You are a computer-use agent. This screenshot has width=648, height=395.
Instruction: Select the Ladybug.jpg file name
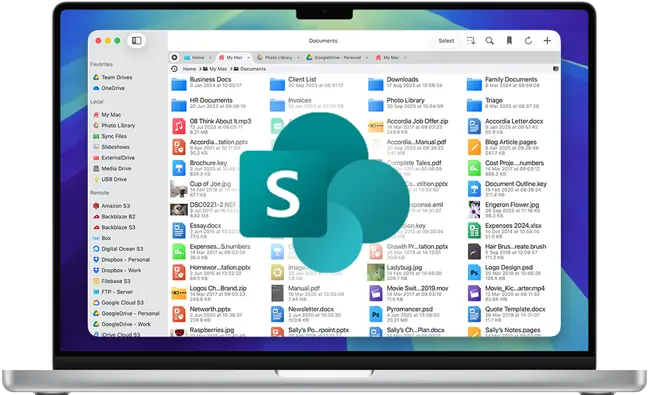[x=404, y=267]
